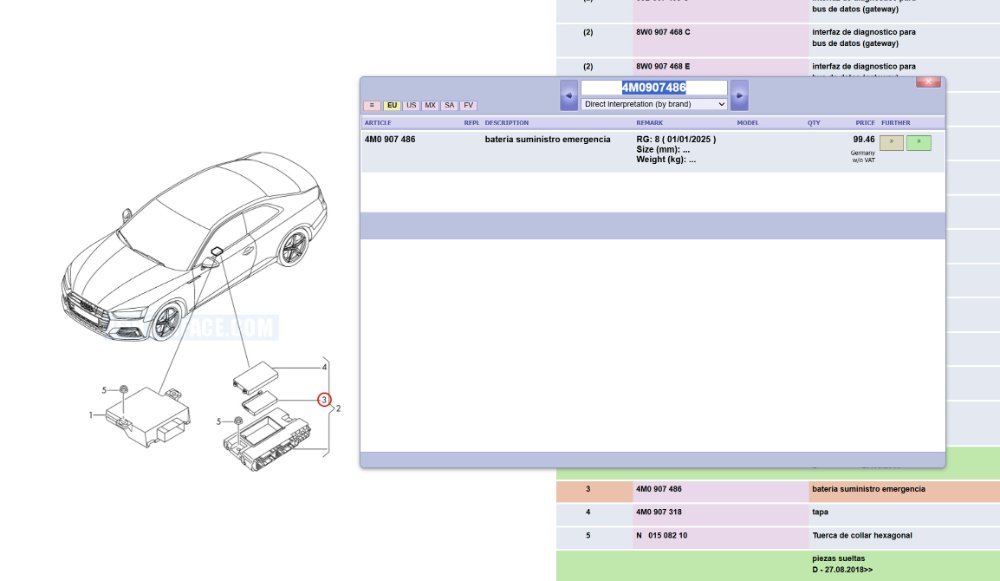Click the ARTICLE column header

[378, 122]
